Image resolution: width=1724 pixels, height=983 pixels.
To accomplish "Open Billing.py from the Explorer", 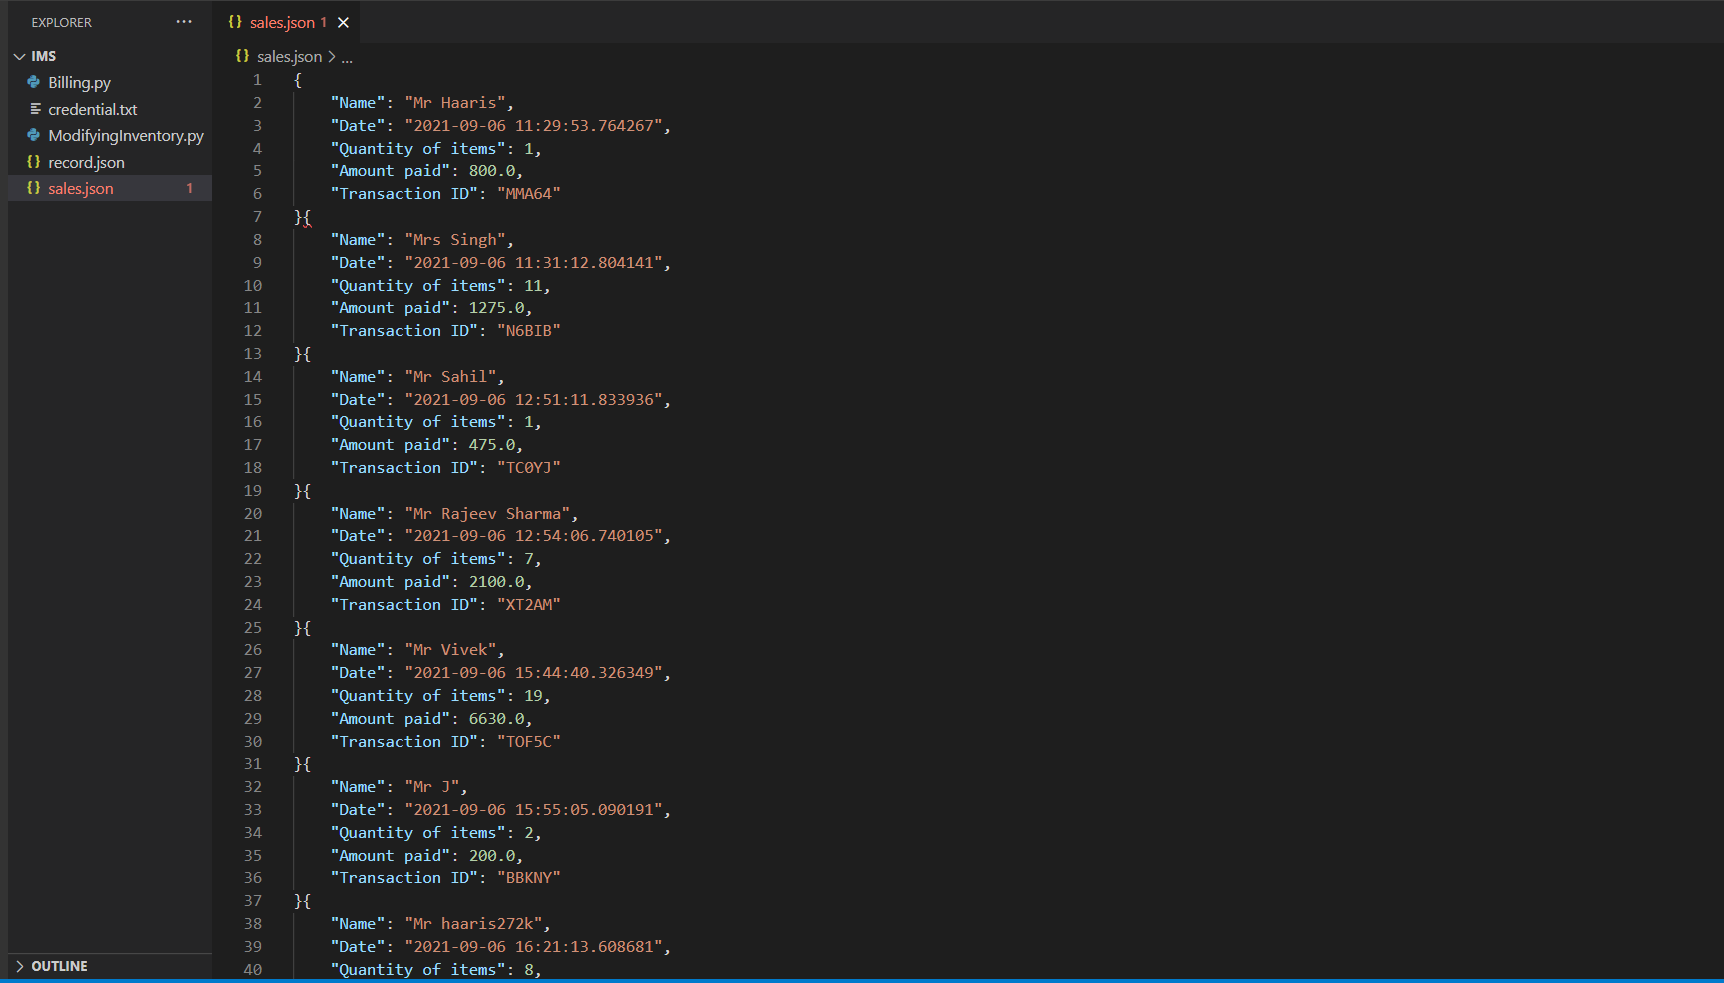I will tap(80, 82).
